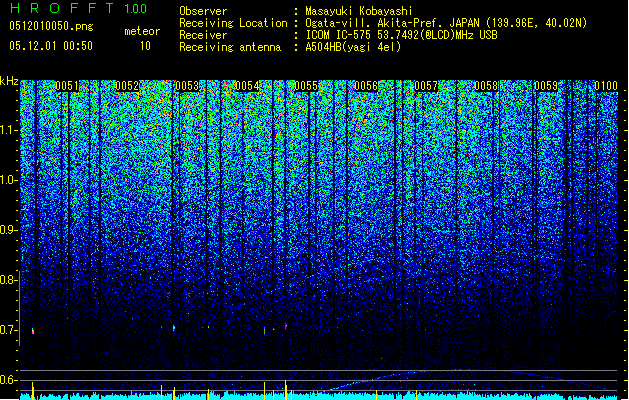Click the meteor count value 10
The width and height of the screenshot is (629, 400).
coord(145,46)
